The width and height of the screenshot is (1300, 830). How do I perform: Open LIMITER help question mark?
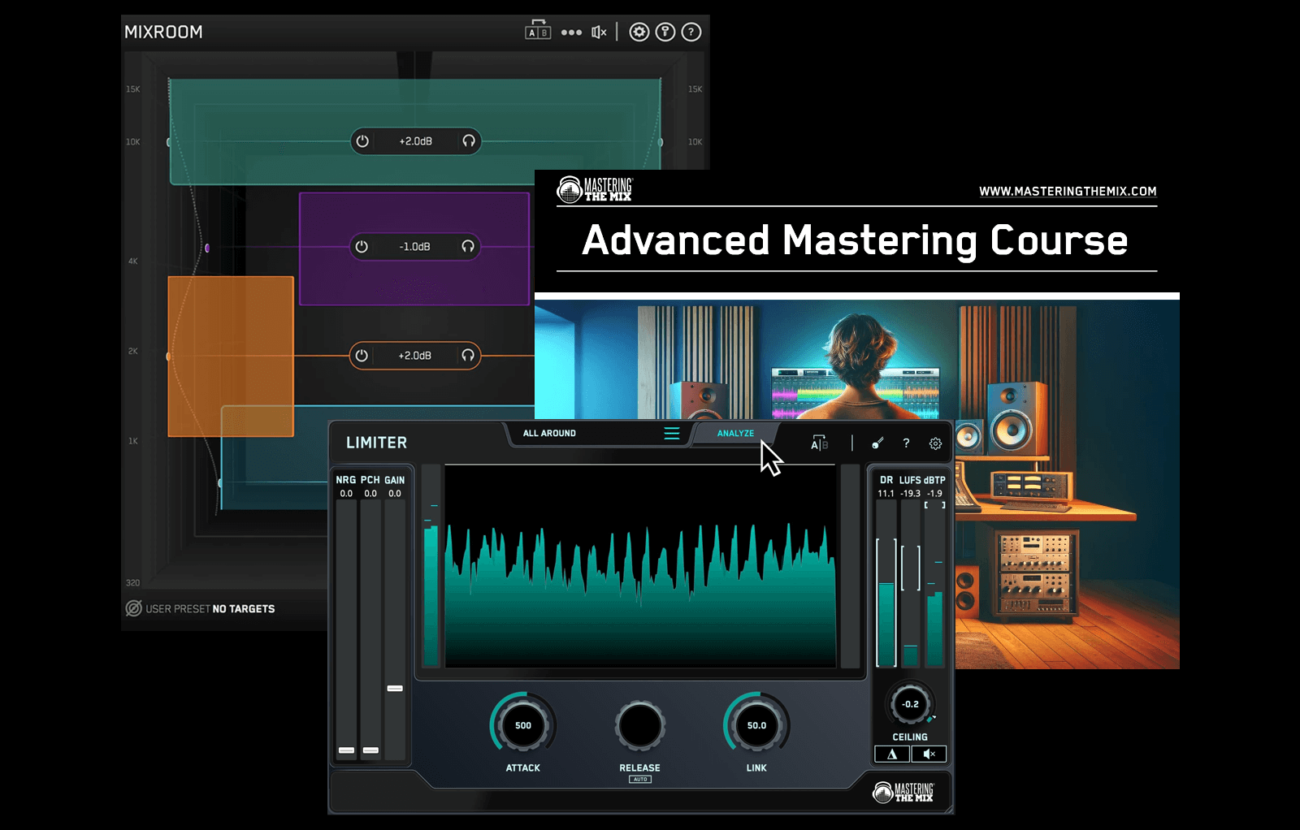pyautogui.click(x=905, y=443)
